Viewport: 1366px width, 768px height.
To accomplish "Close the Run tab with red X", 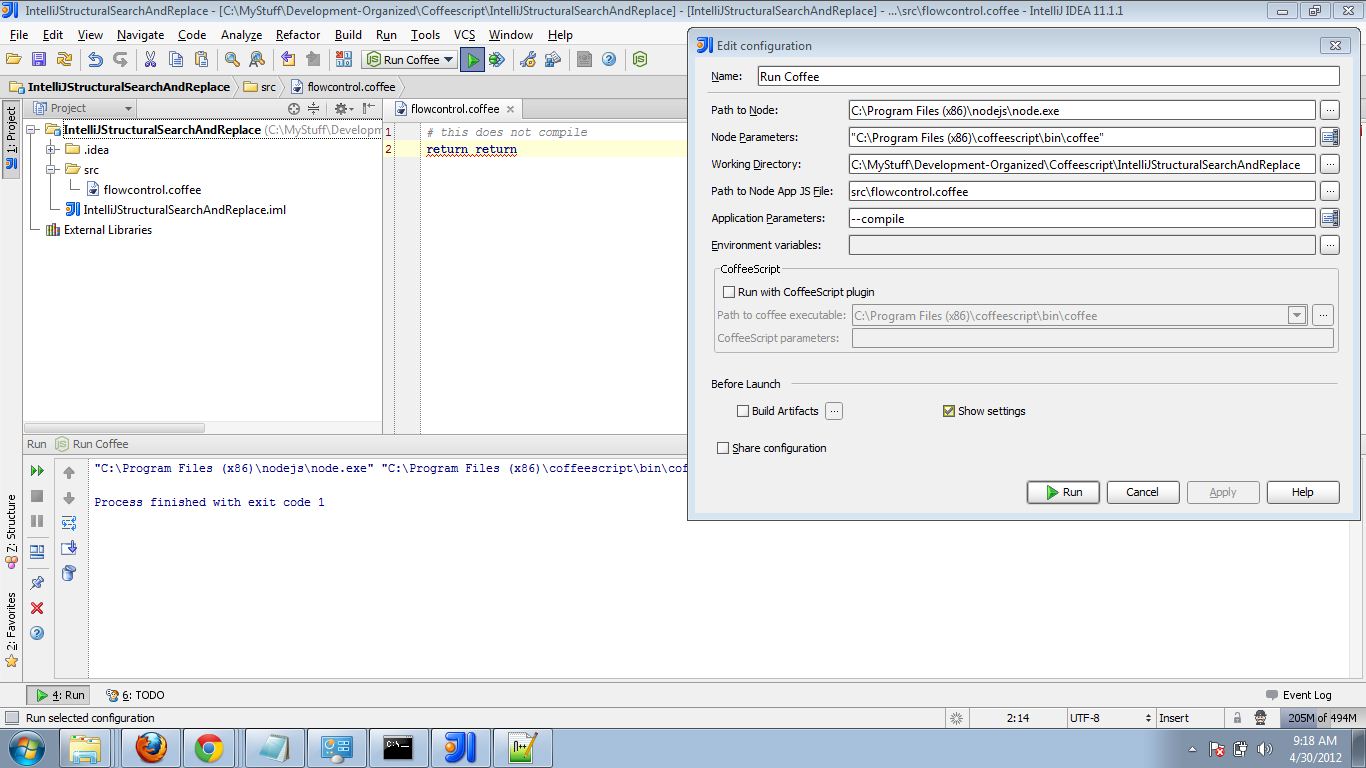I will point(37,608).
